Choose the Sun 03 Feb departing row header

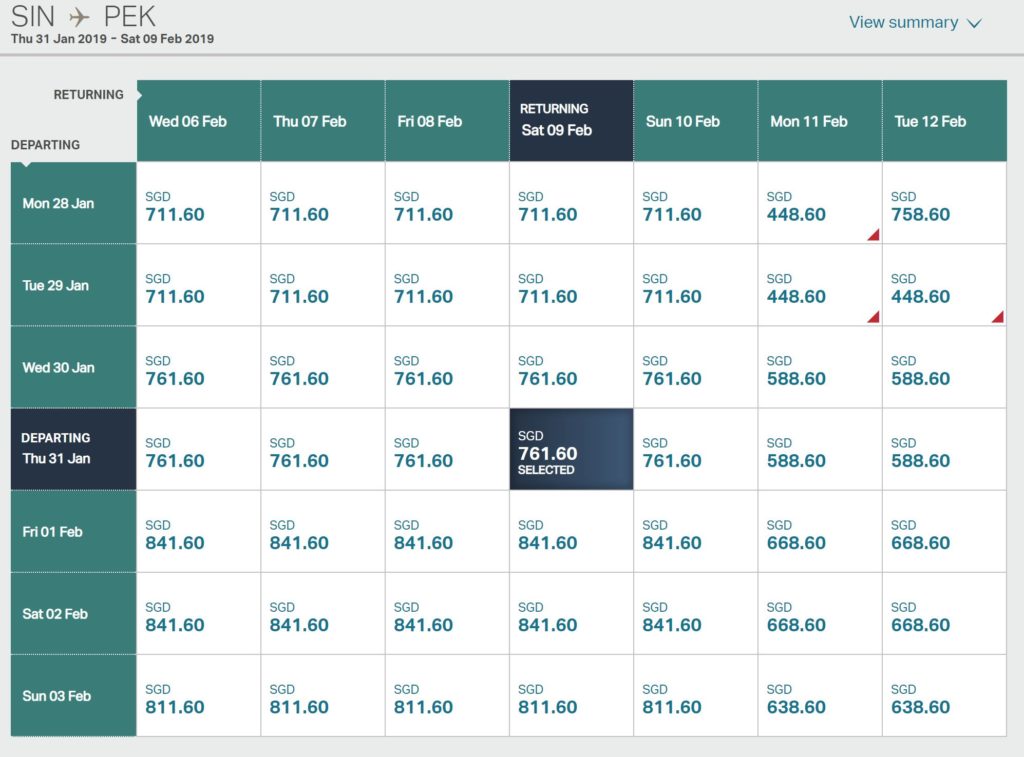(x=73, y=696)
